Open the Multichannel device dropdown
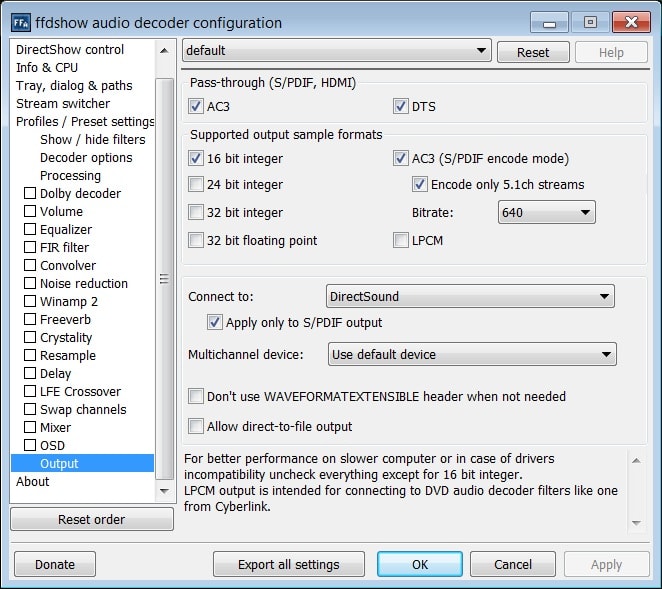The height and width of the screenshot is (589, 662). point(472,354)
